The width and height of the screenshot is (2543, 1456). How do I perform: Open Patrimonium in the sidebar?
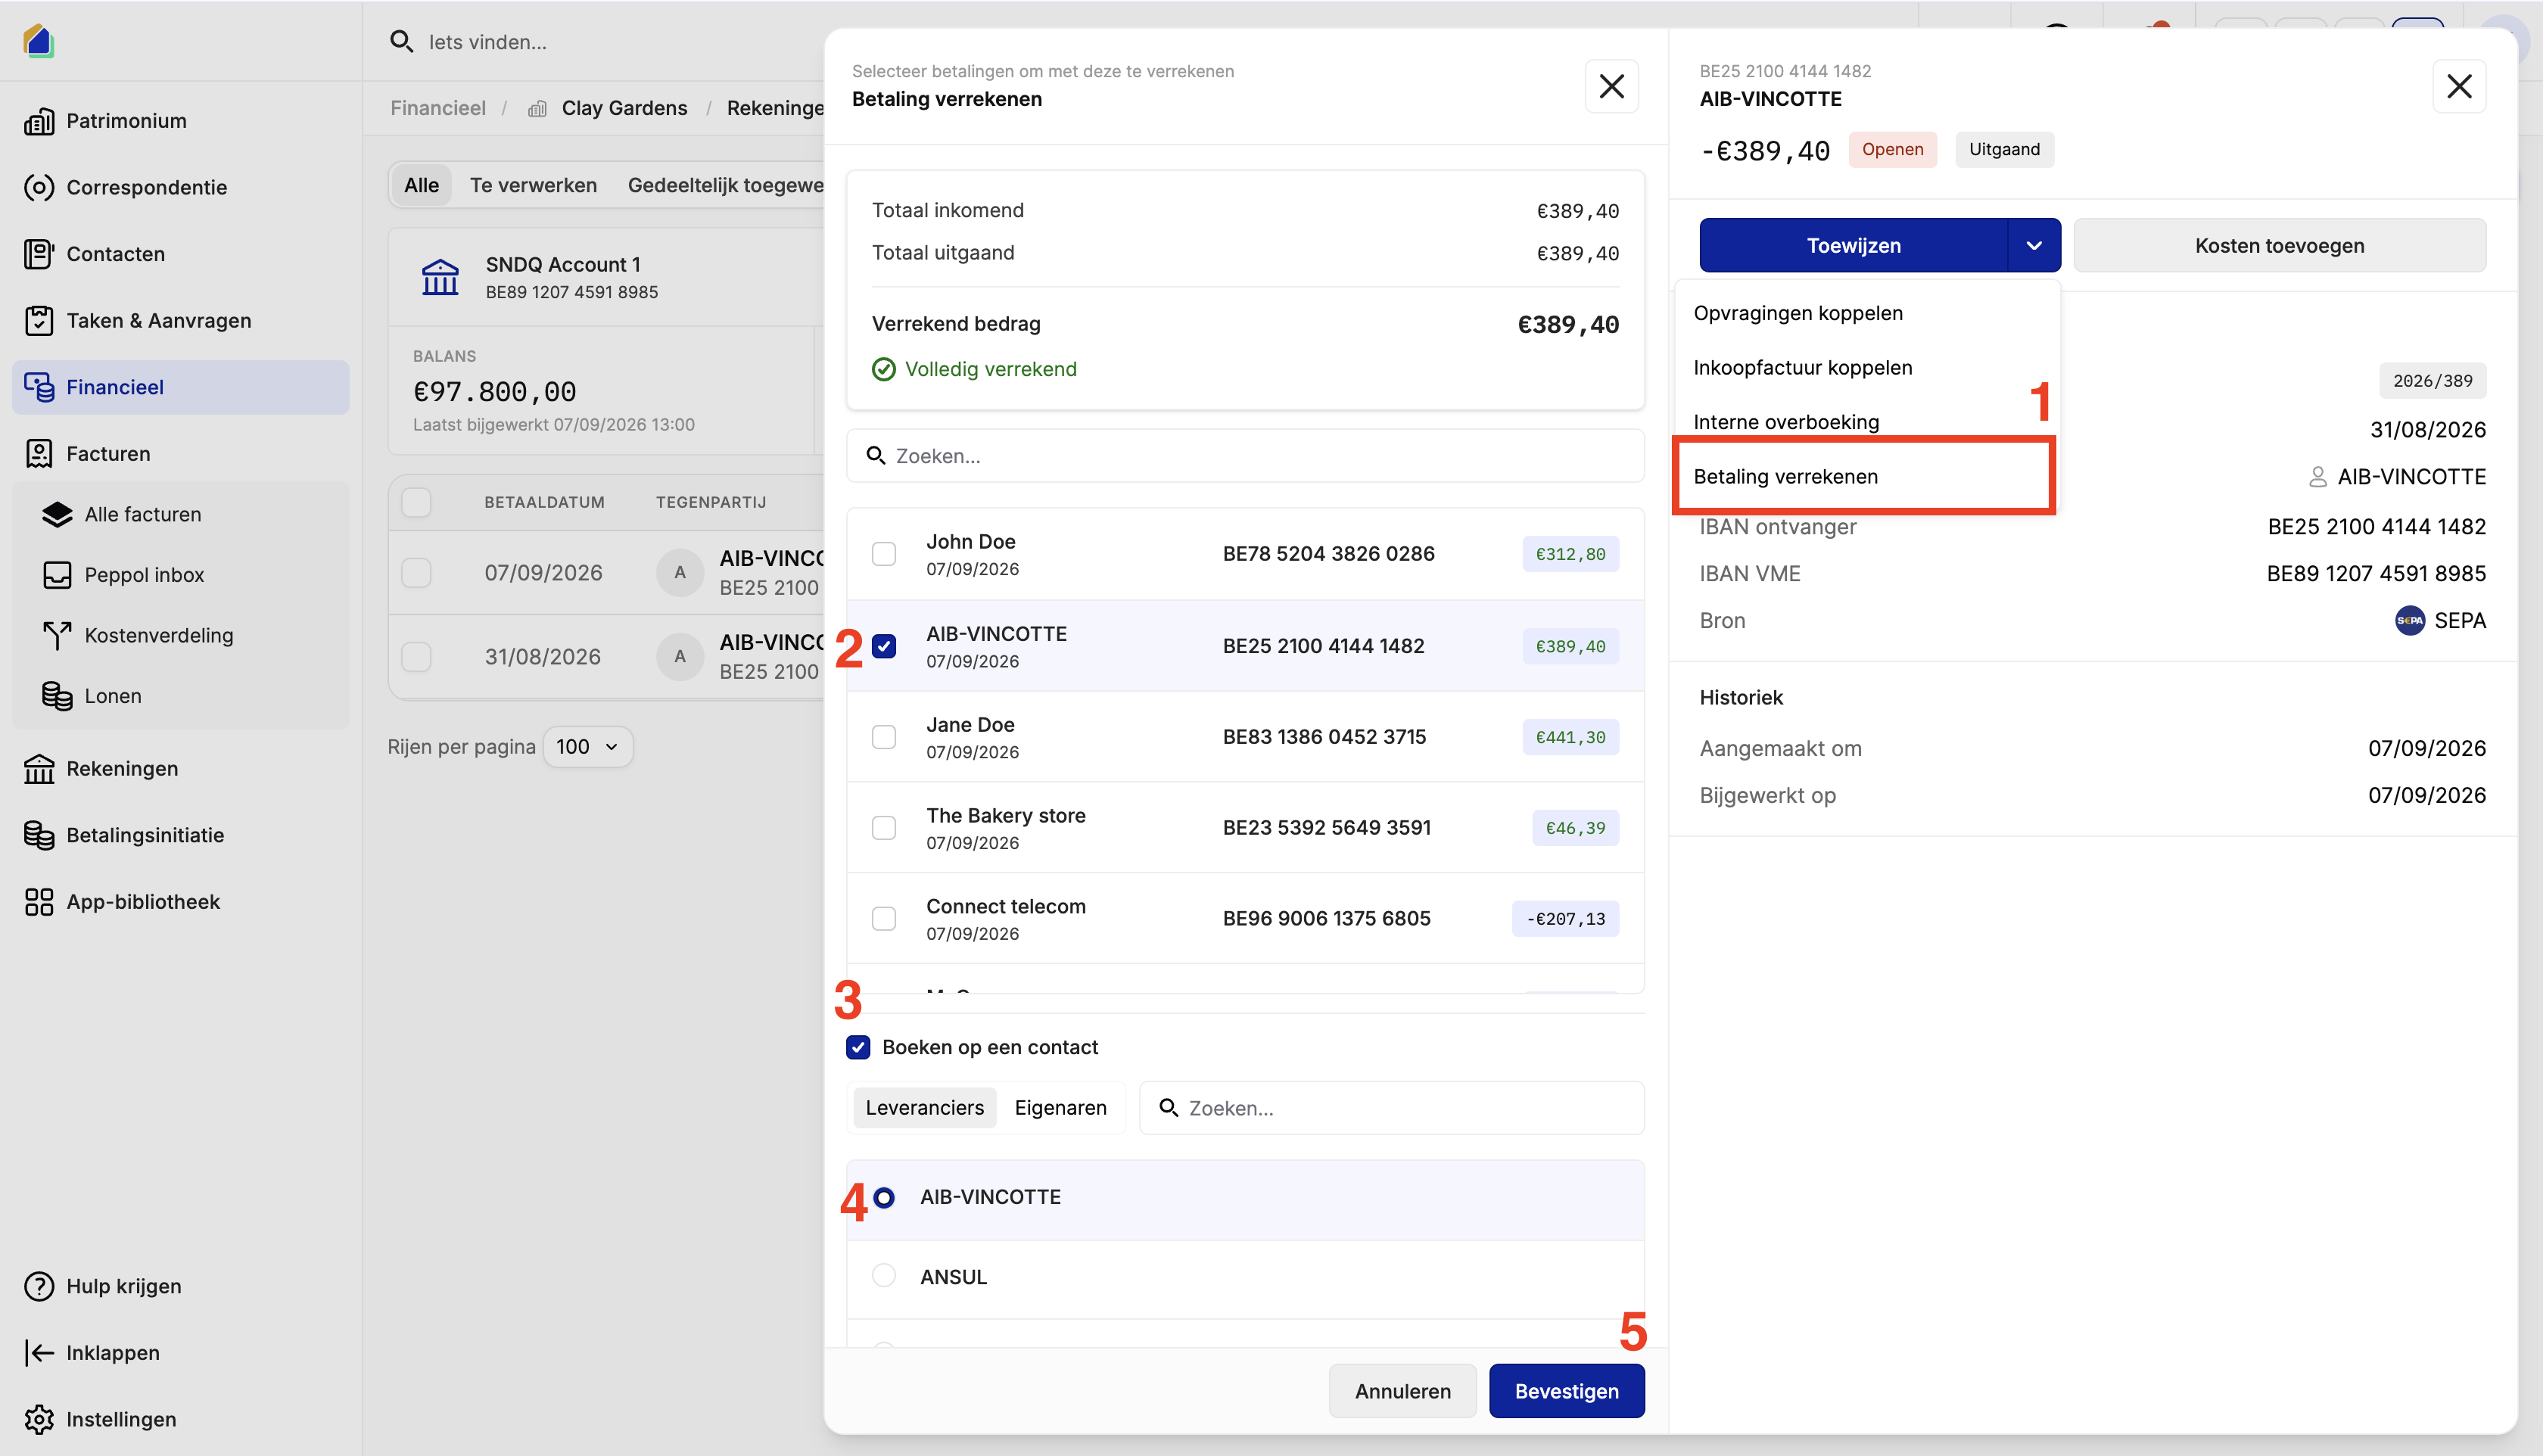126,121
